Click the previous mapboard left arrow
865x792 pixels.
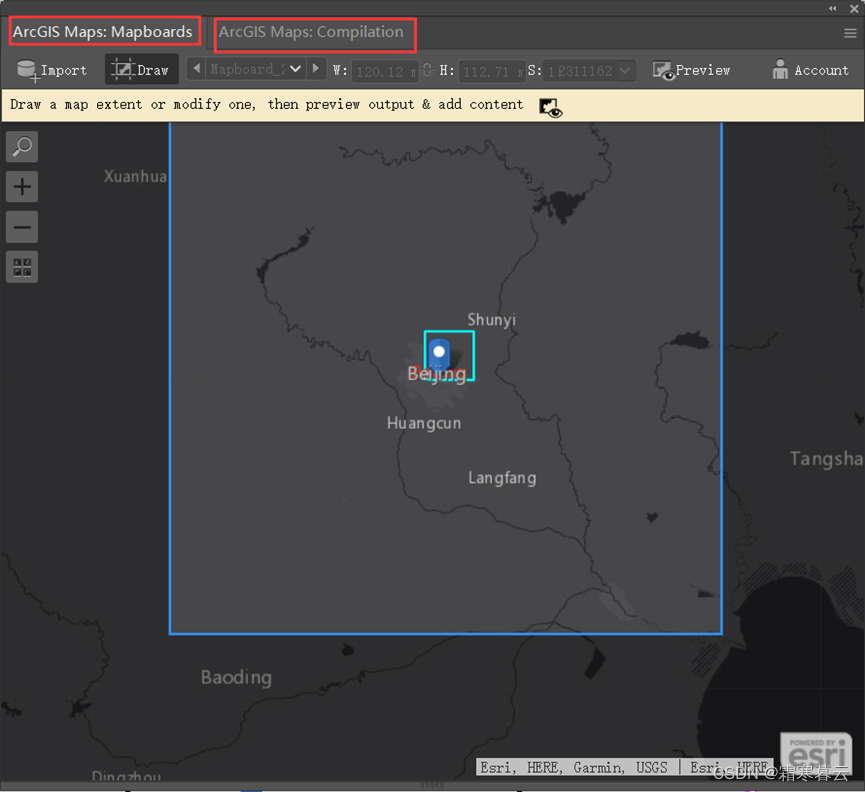[x=196, y=69]
